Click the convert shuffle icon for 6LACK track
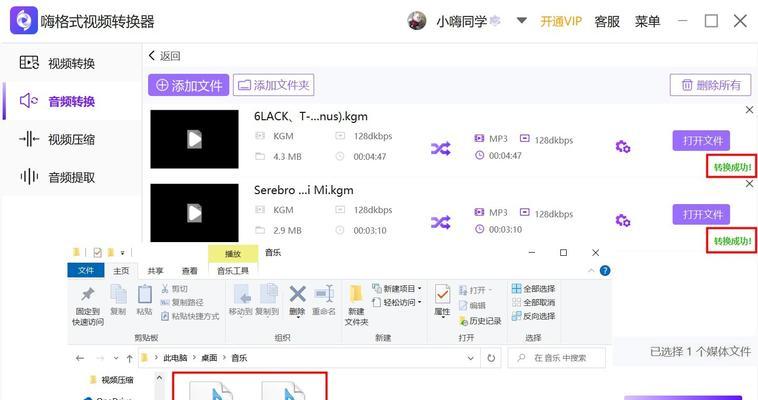 coord(440,148)
